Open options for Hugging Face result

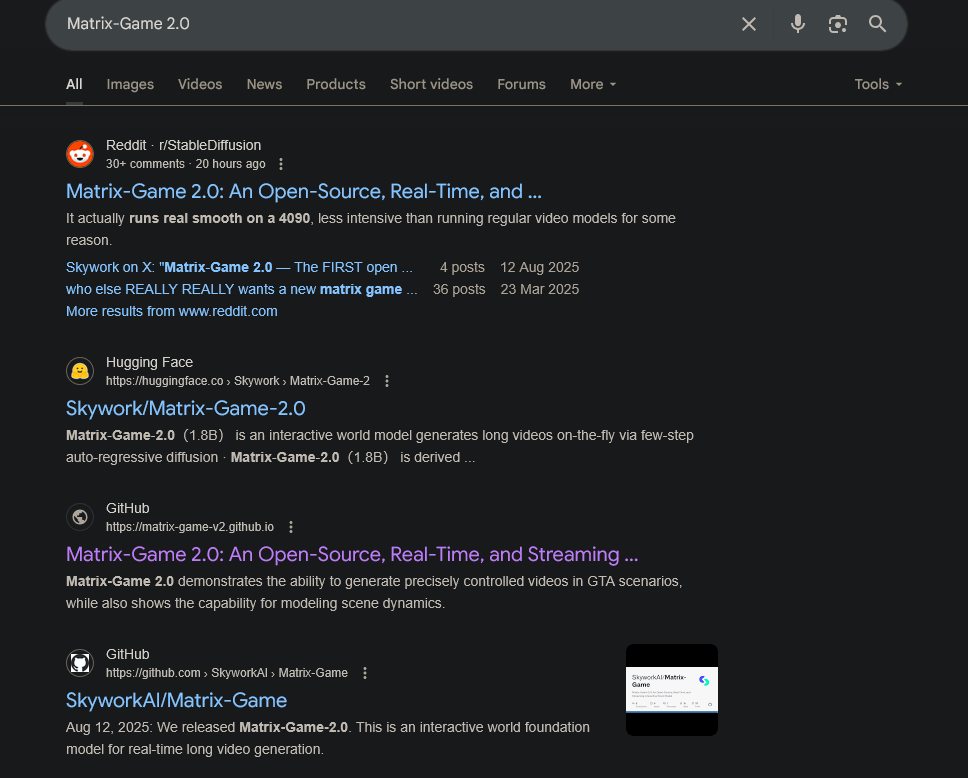(387, 381)
